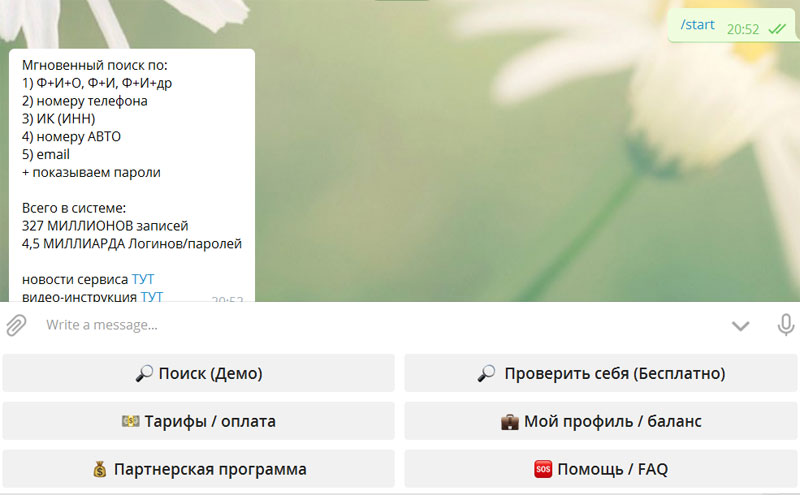Click the red SOS icon on Помощь
This screenshot has height=495, width=800.
[543, 469]
